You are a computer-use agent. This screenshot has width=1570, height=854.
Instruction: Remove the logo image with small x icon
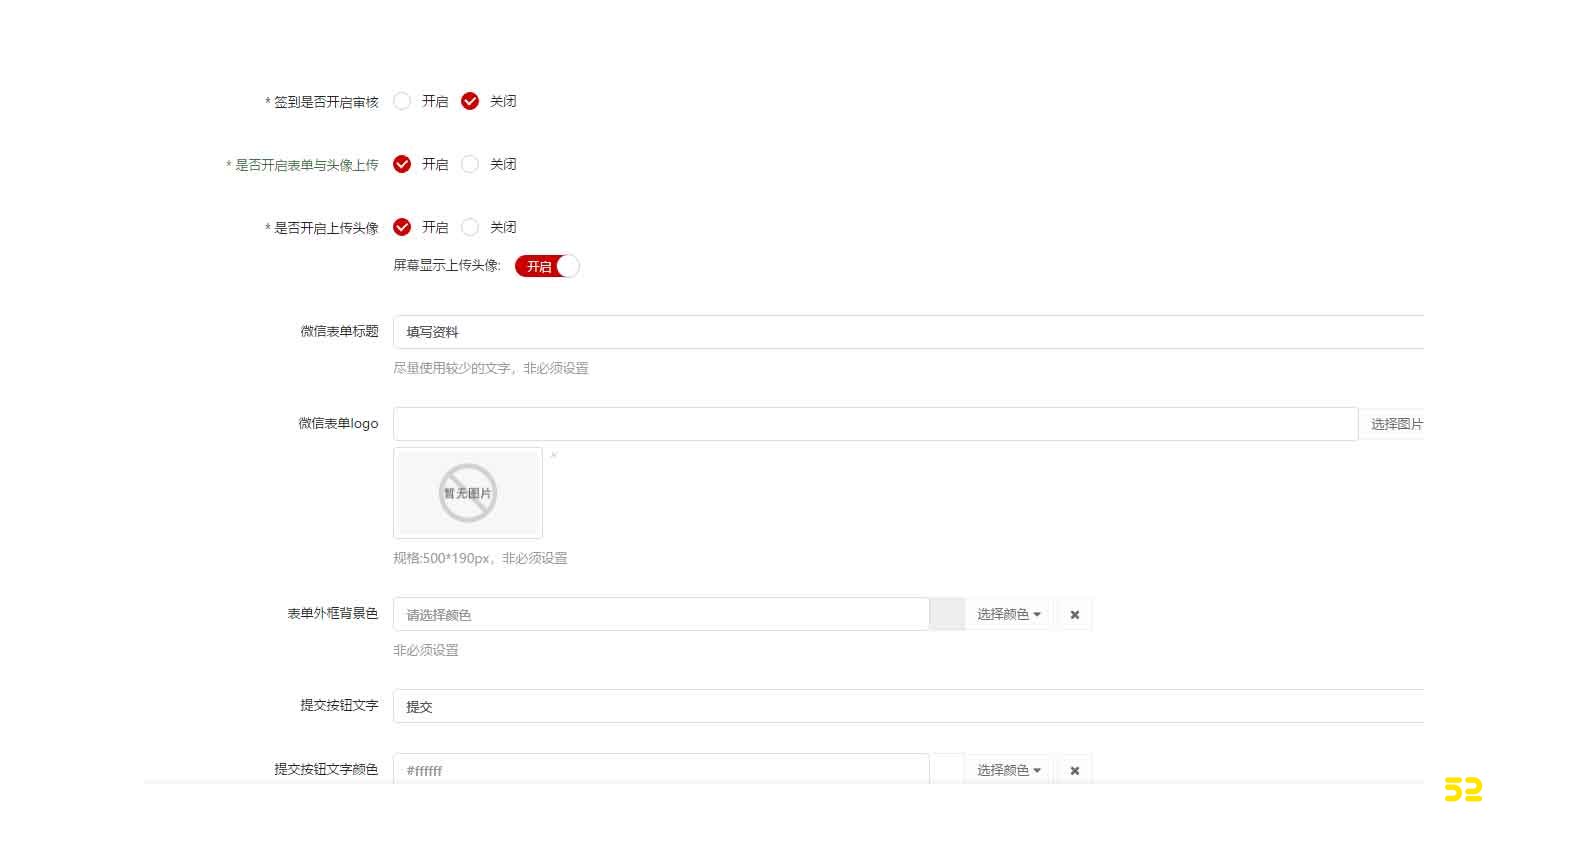tap(554, 455)
